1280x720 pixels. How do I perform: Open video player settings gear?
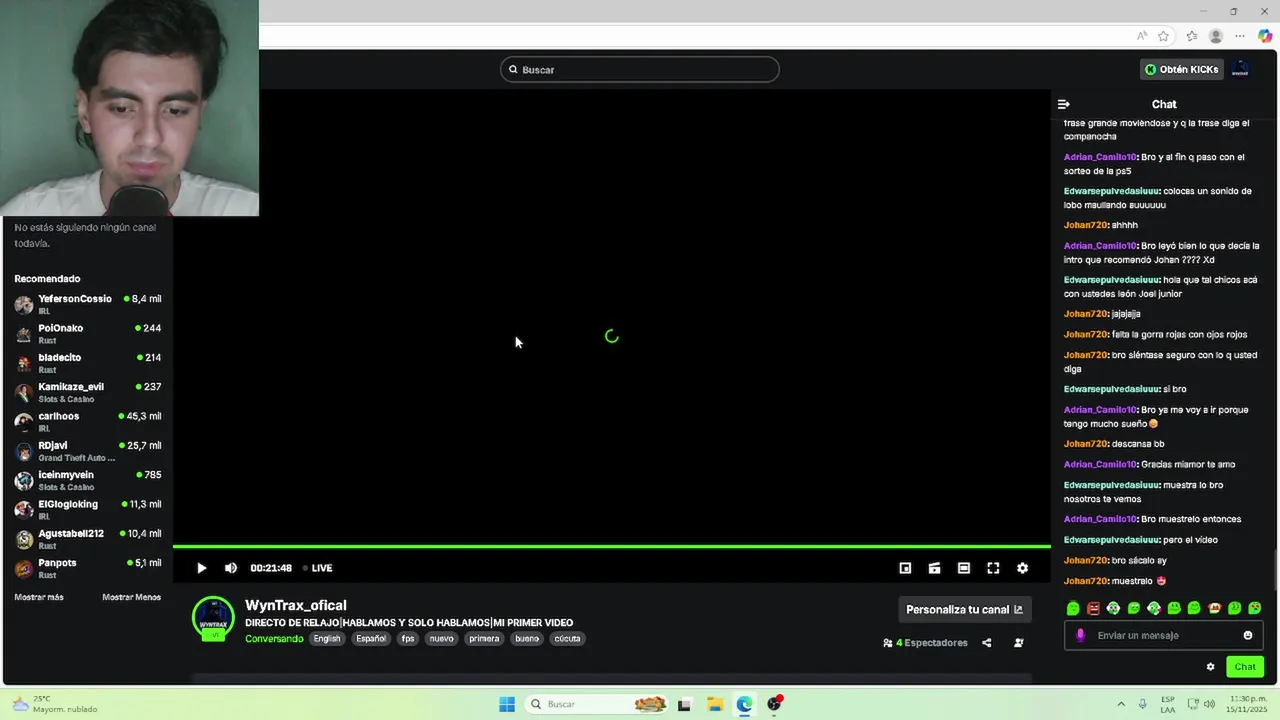1022,568
